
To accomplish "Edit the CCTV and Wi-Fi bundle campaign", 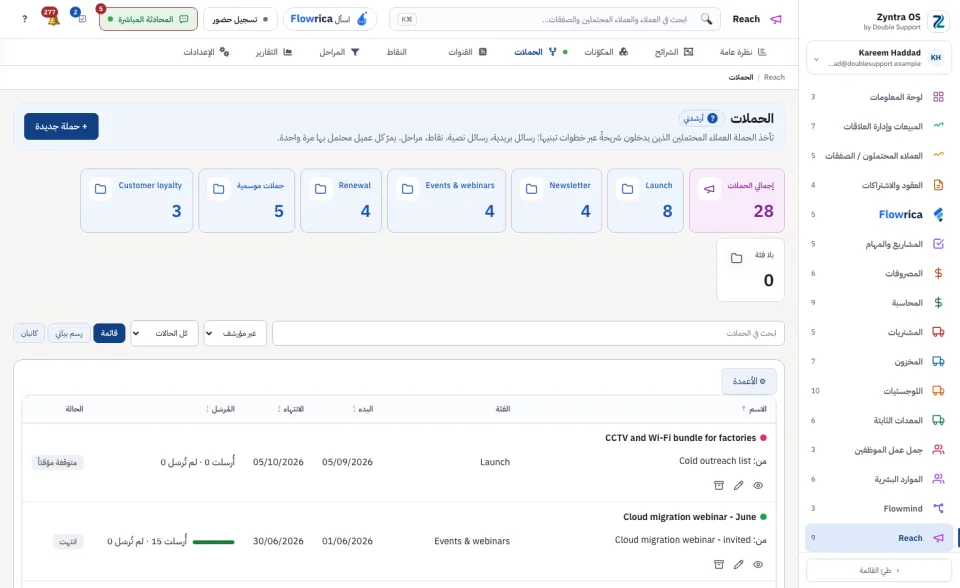I will [738, 486].
